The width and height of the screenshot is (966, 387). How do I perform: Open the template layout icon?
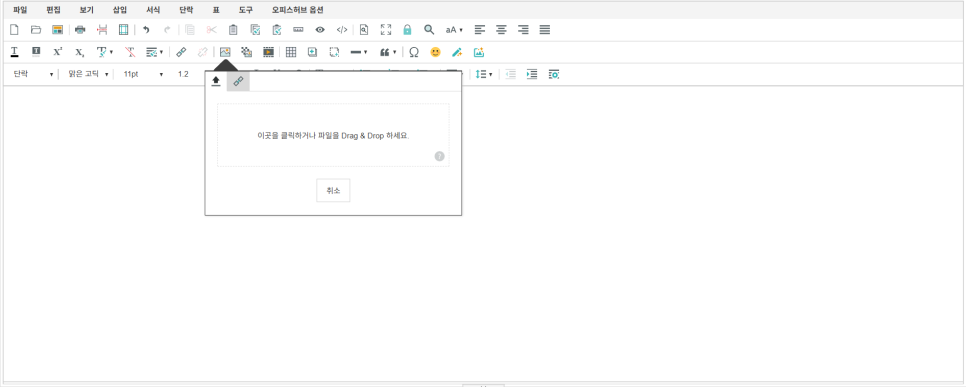[x=57, y=30]
